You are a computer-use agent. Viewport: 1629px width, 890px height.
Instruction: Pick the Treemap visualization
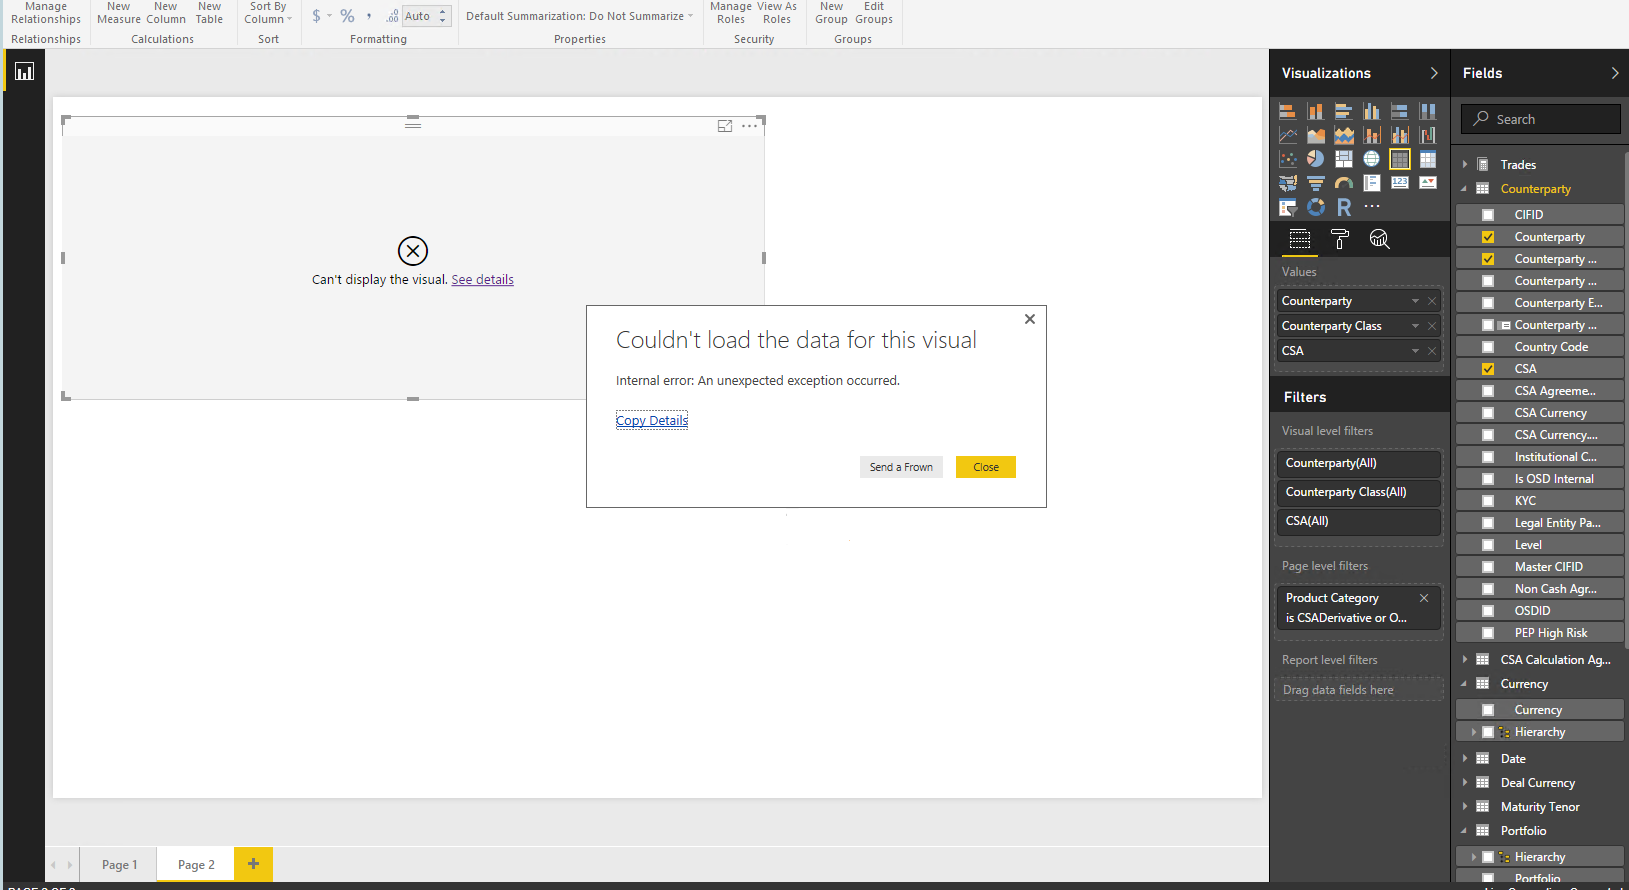1344,159
